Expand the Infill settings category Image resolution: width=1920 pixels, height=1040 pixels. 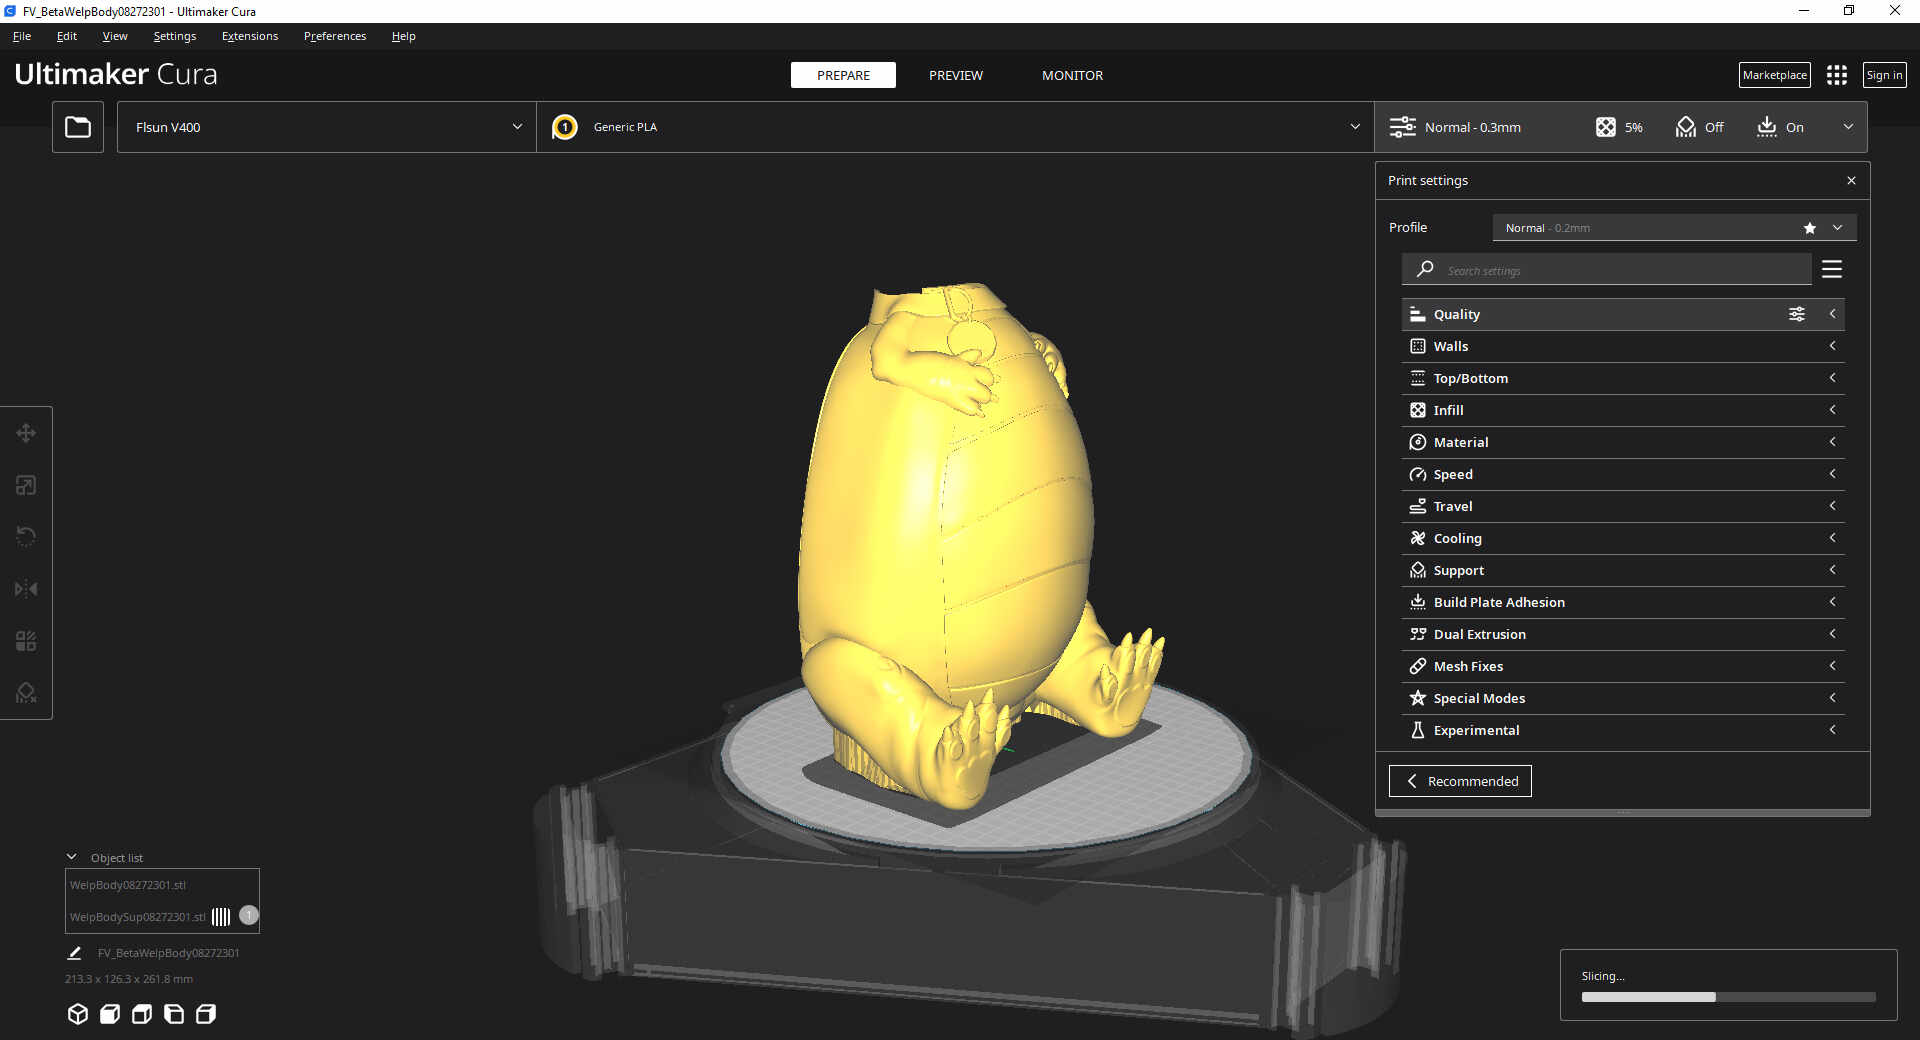[x=1622, y=410]
